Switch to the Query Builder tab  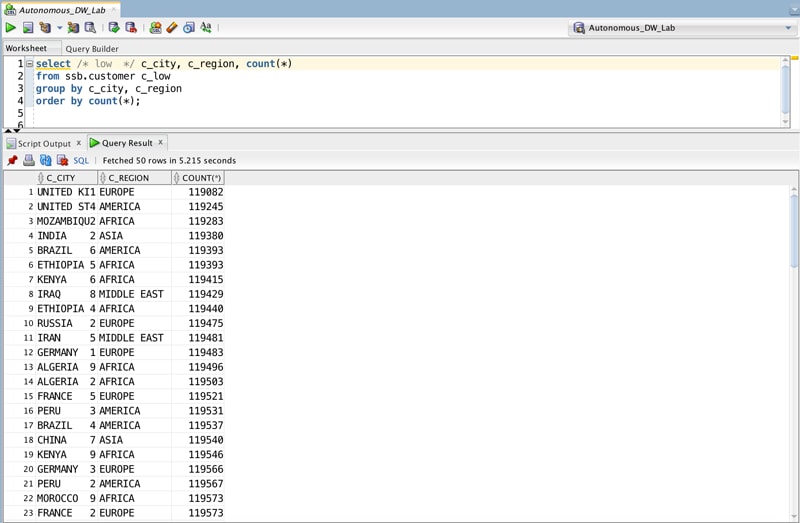coord(92,48)
